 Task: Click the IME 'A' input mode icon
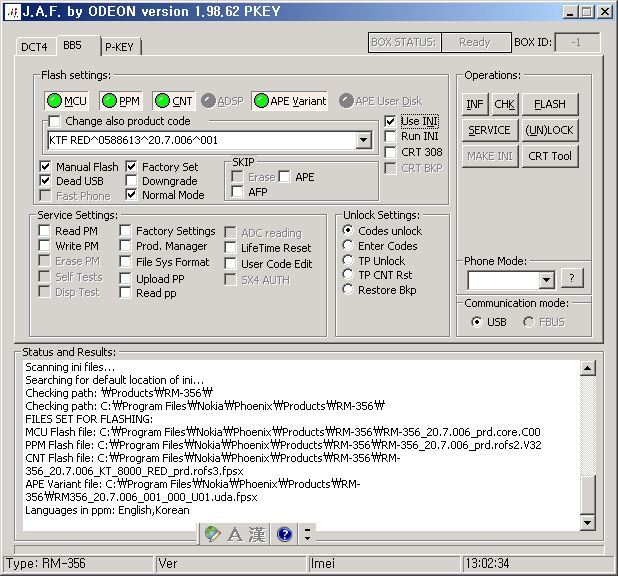click(235, 534)
